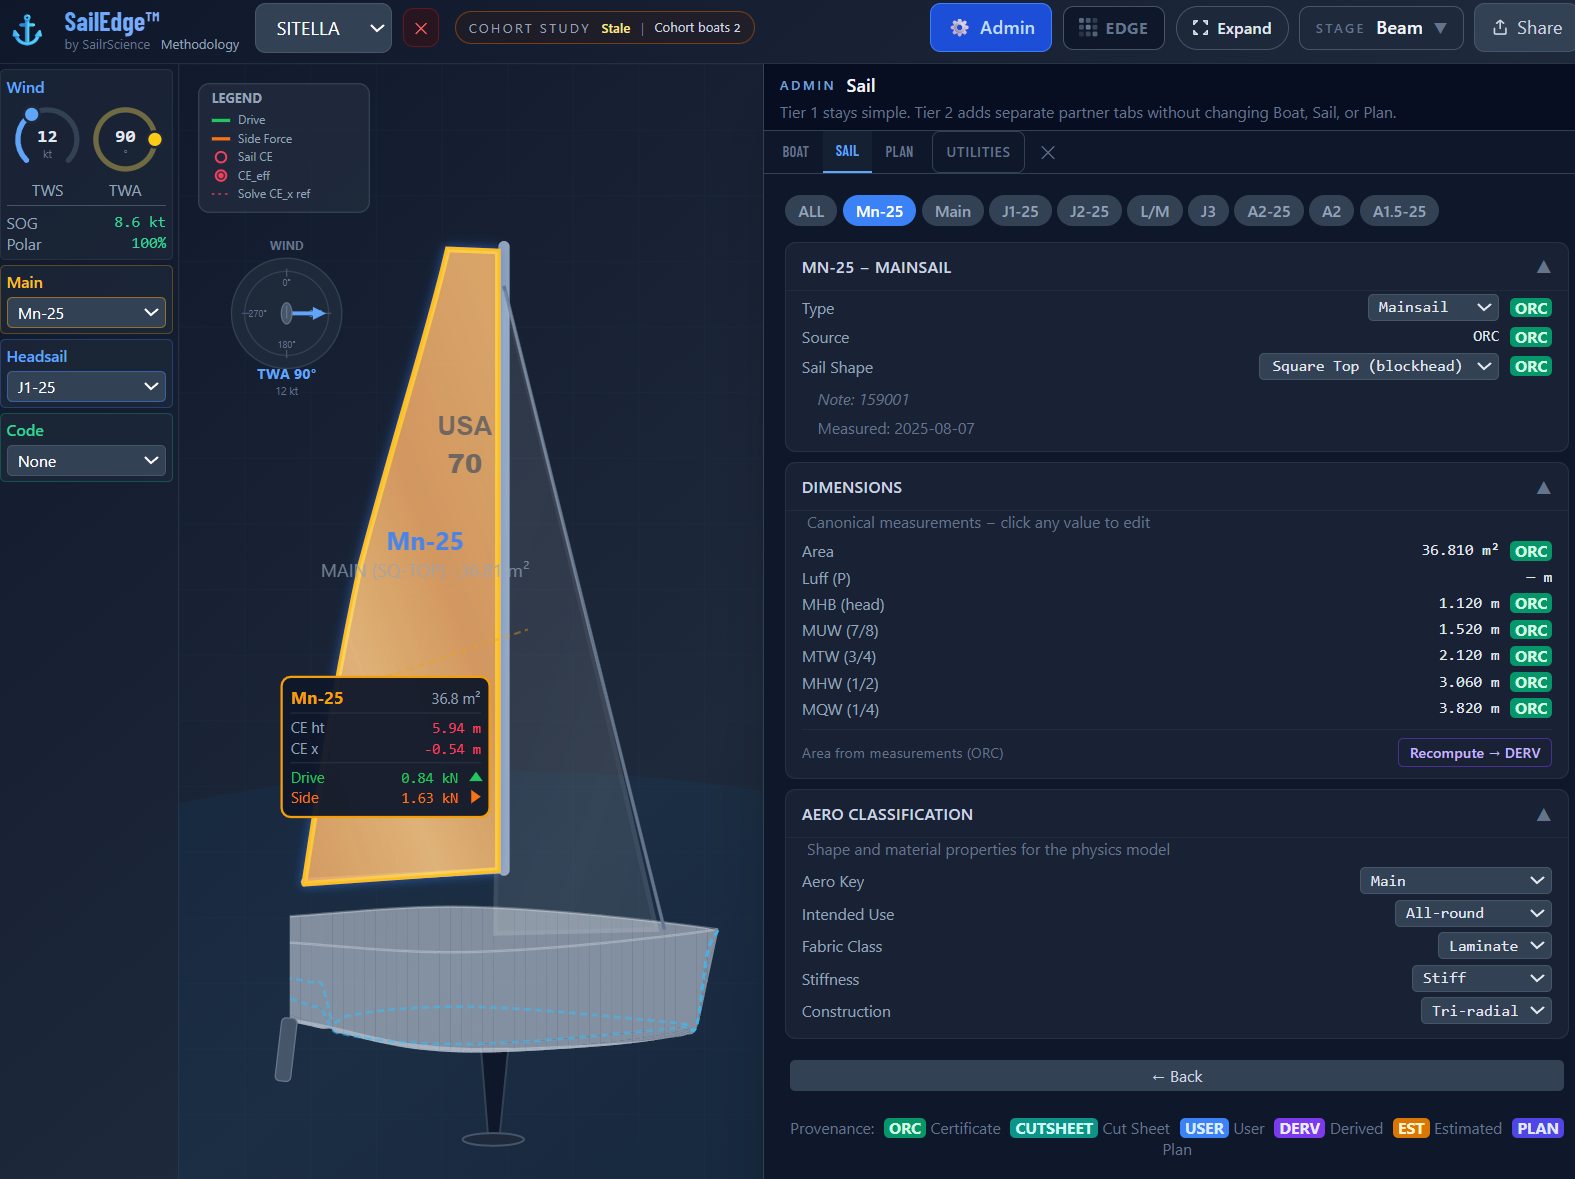Select the A2-25 sail chip
Image resolution: width=1575 pixels, height=1179 pixels.
tap(1269, 211)
